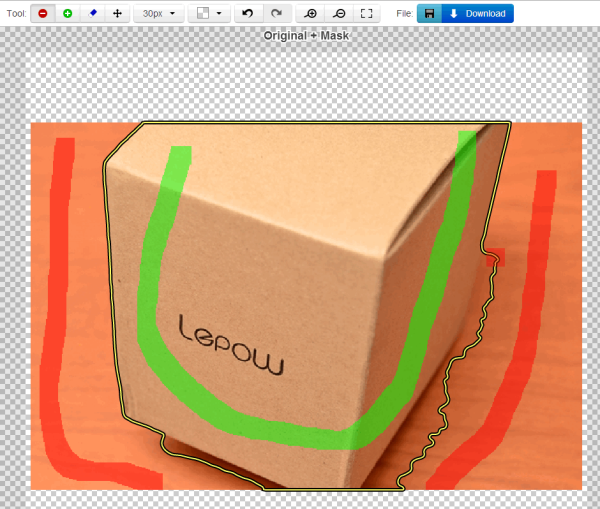Choose the blue eraser tool
Image resolution: width=600 pixels, height=509 pixels.
(x=93, y=14)
